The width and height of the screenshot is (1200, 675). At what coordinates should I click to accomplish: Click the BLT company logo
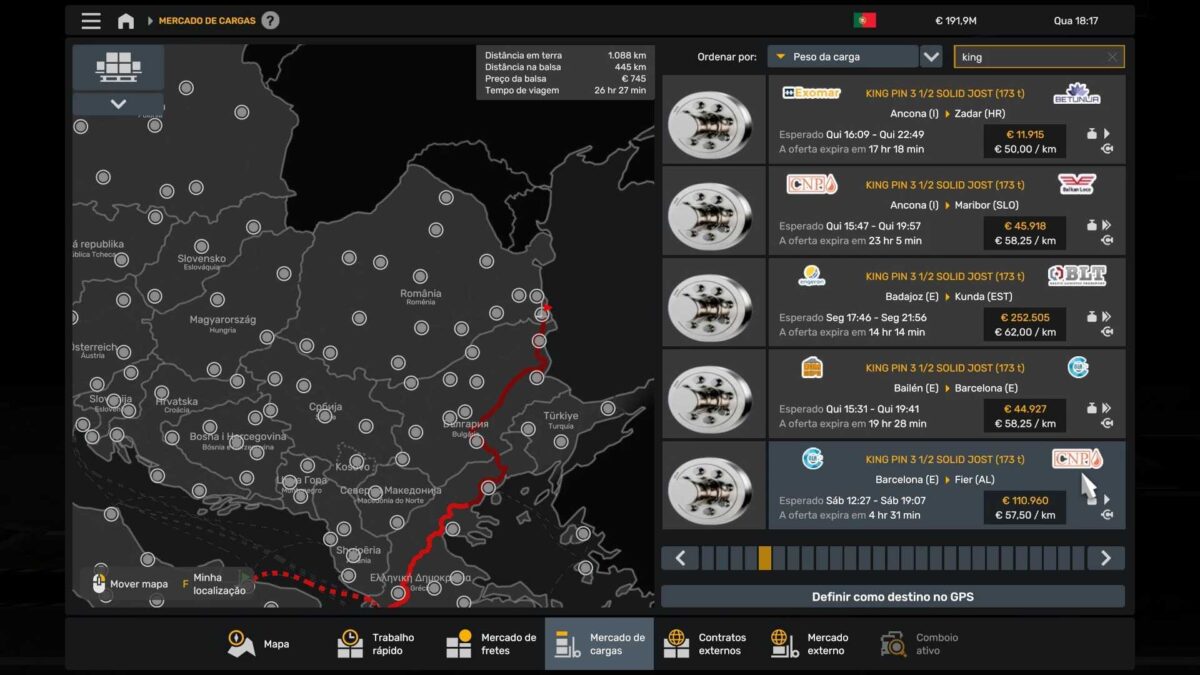point(1077,276)
